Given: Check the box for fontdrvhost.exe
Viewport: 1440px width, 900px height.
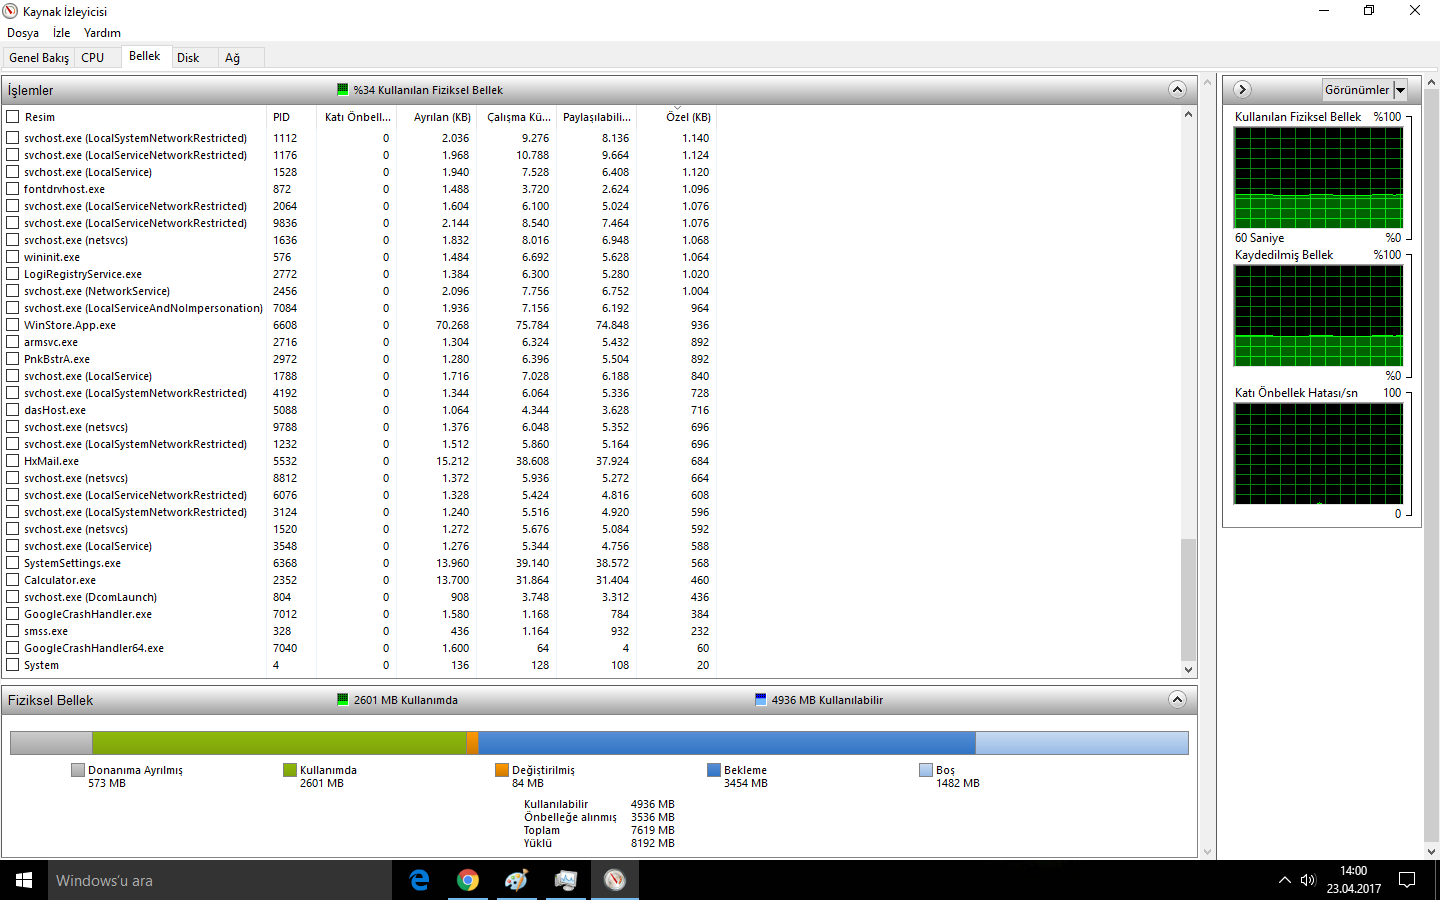Looking at the screenshot, I should click(13, 188).
